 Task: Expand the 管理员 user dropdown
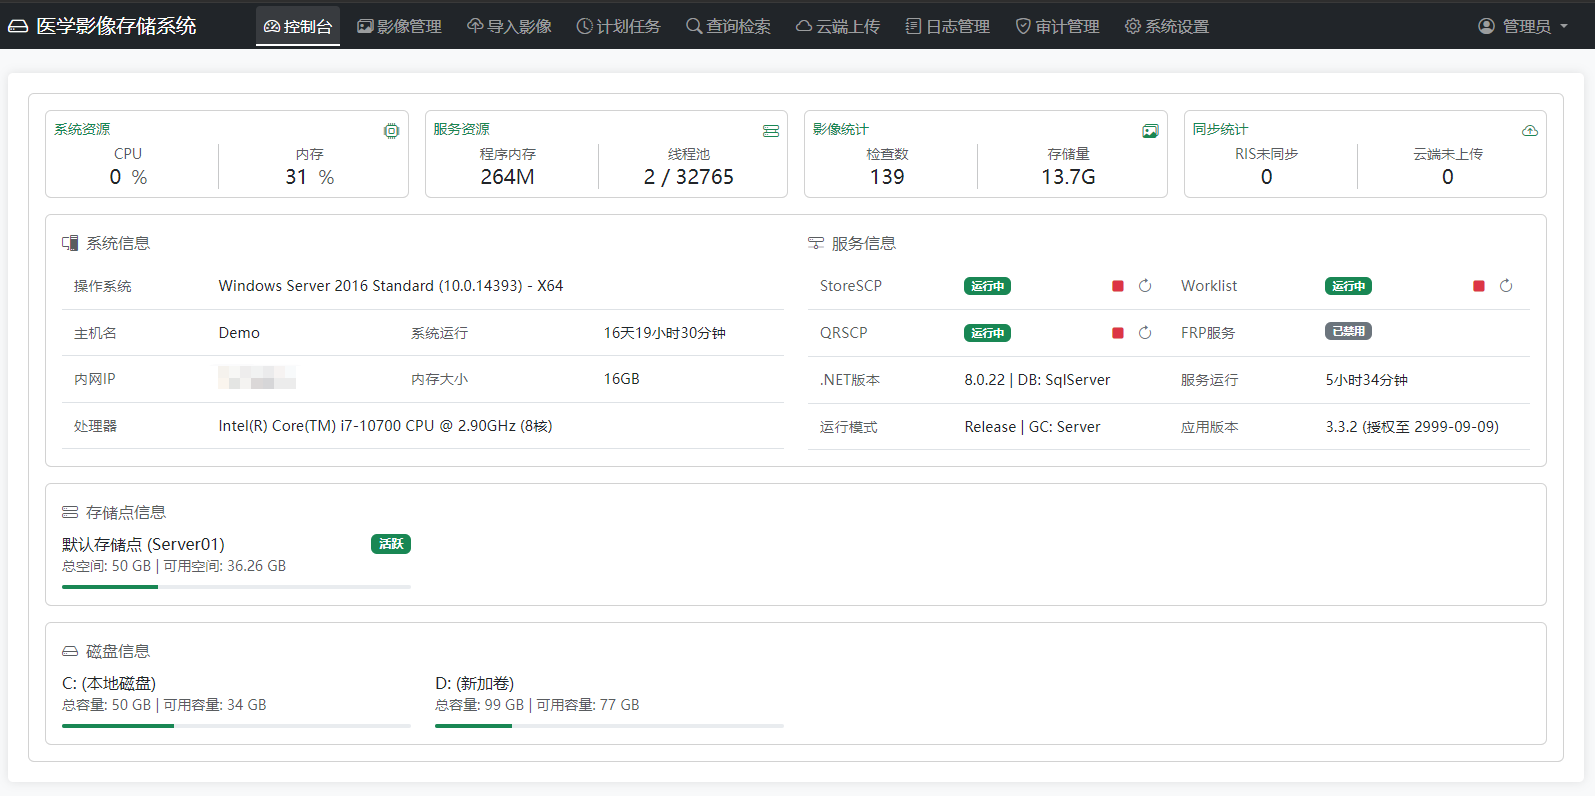point(1523,26)
